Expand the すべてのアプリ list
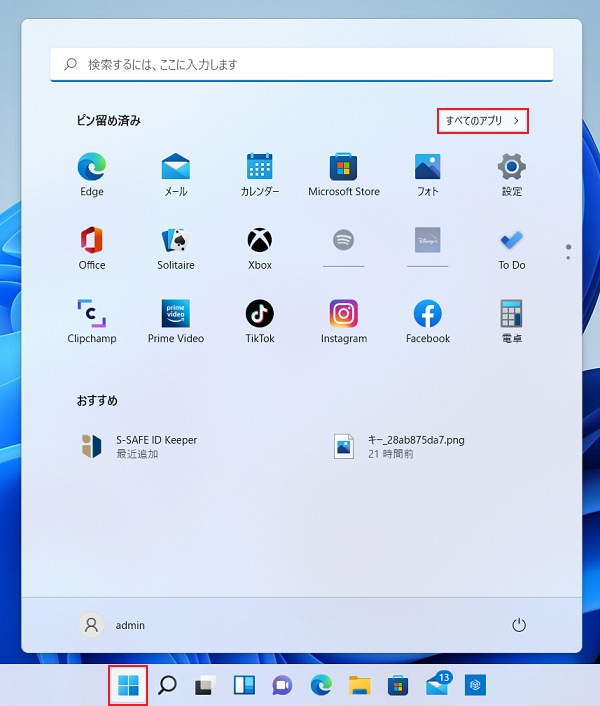 [483, 121]
